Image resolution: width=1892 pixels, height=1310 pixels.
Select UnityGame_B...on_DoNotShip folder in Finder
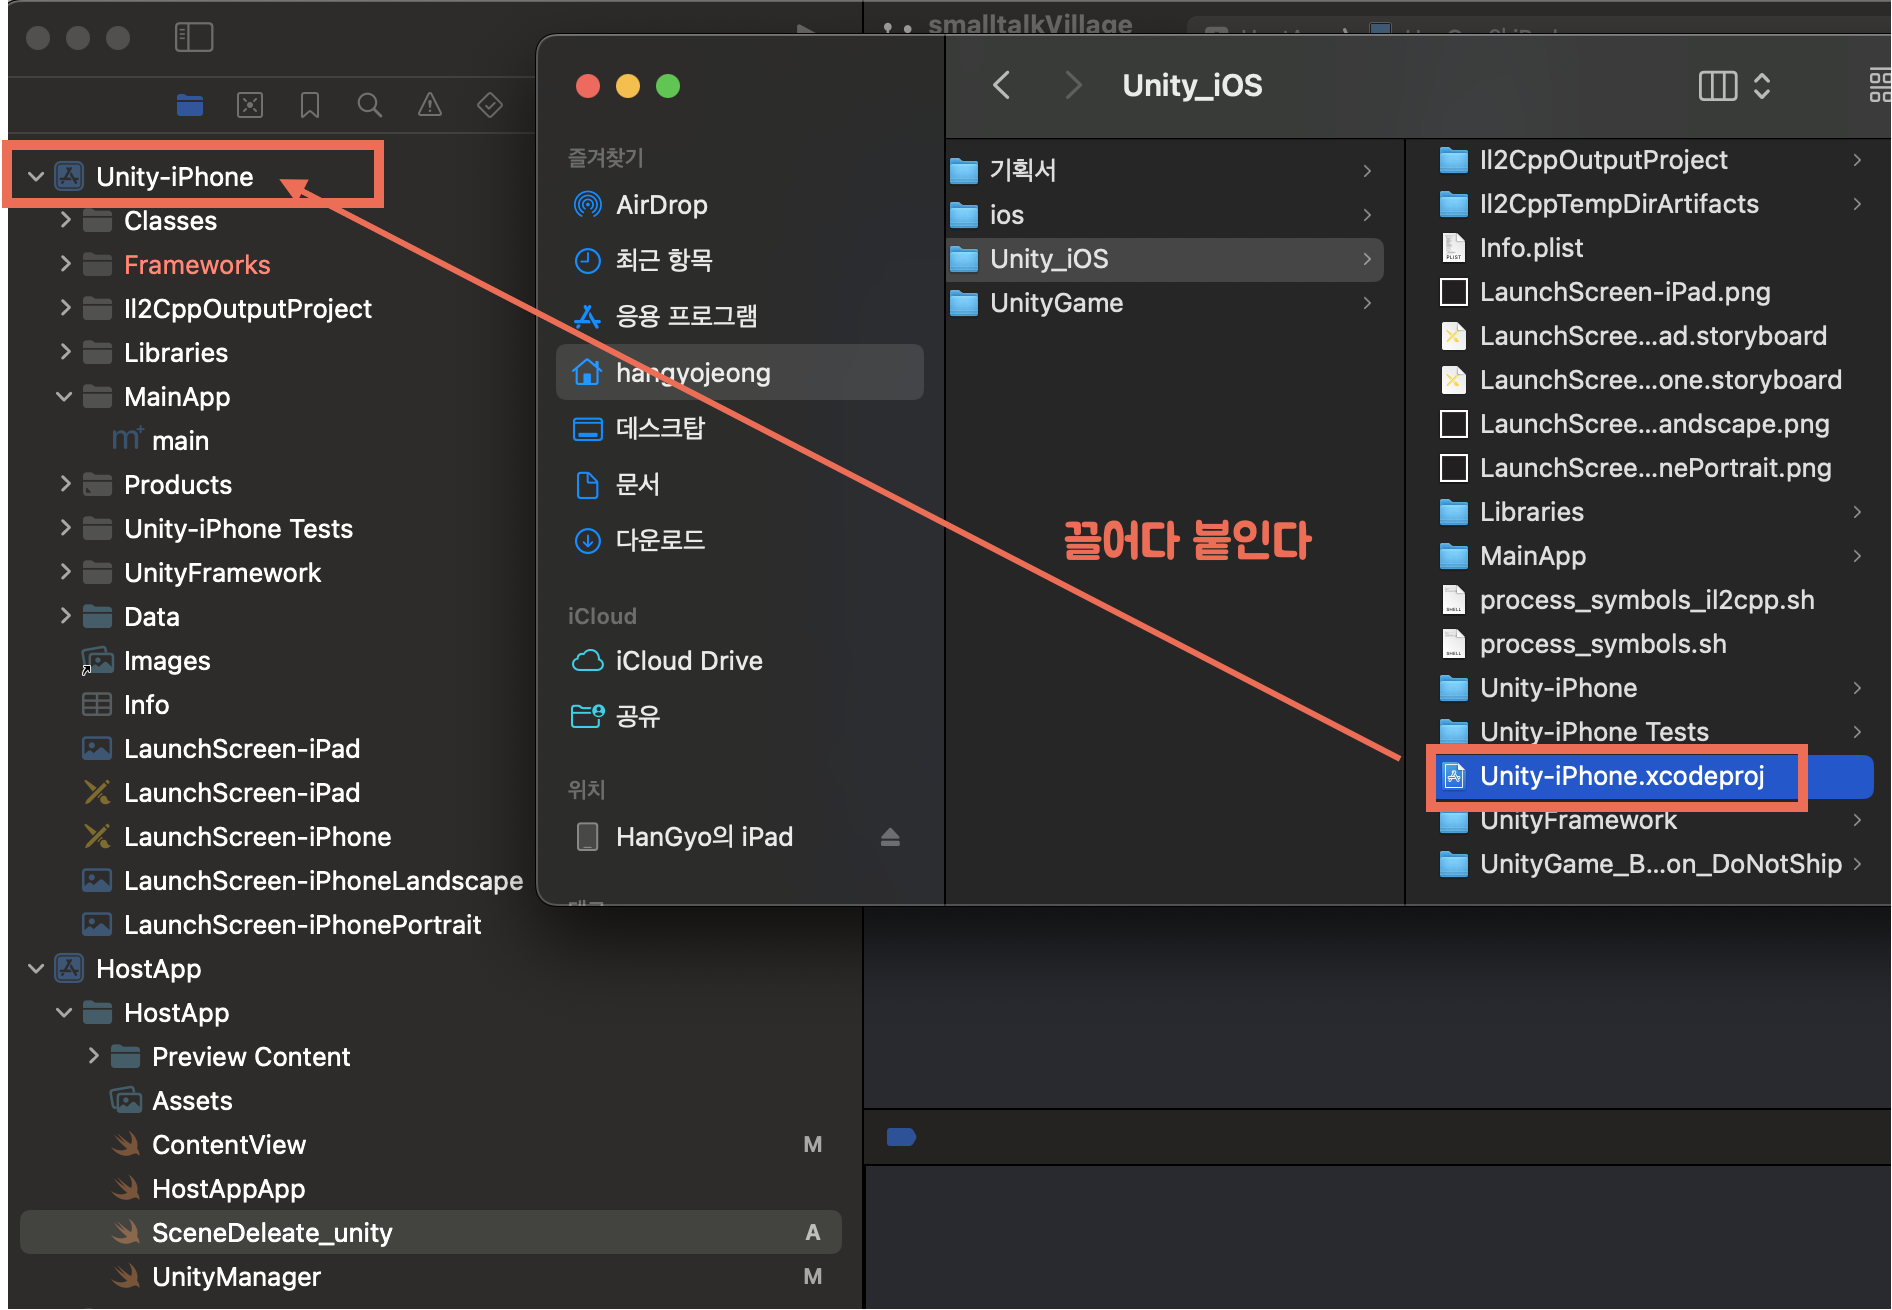pos(1653,864)
